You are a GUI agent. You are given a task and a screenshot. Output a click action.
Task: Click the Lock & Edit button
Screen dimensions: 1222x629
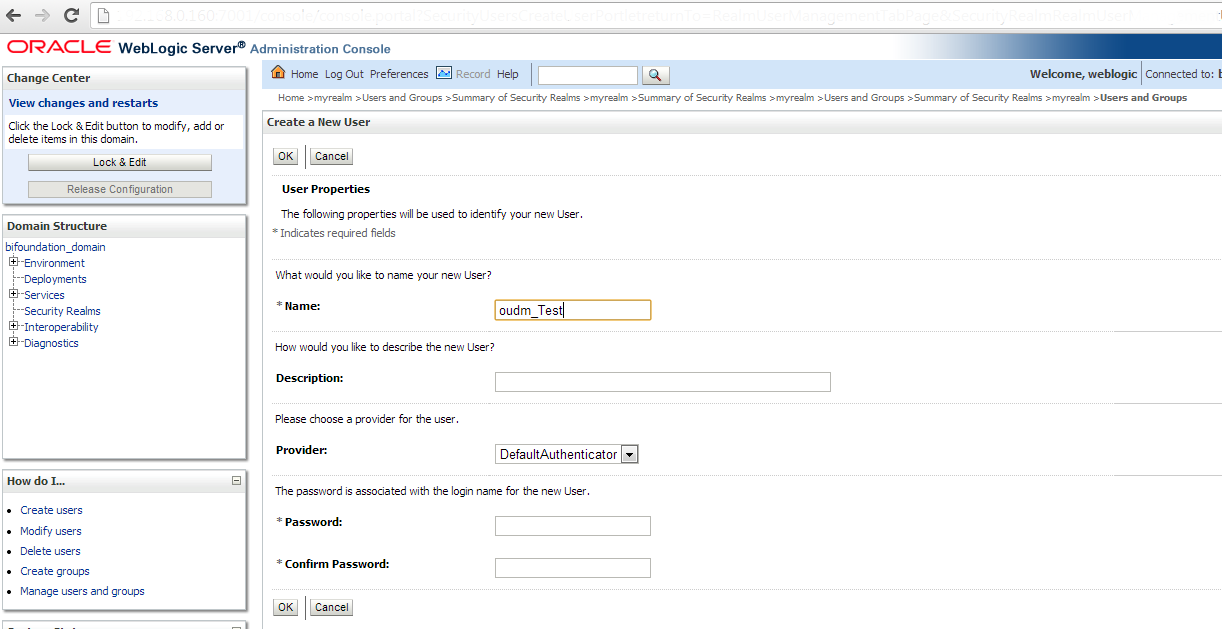point(120,162)
